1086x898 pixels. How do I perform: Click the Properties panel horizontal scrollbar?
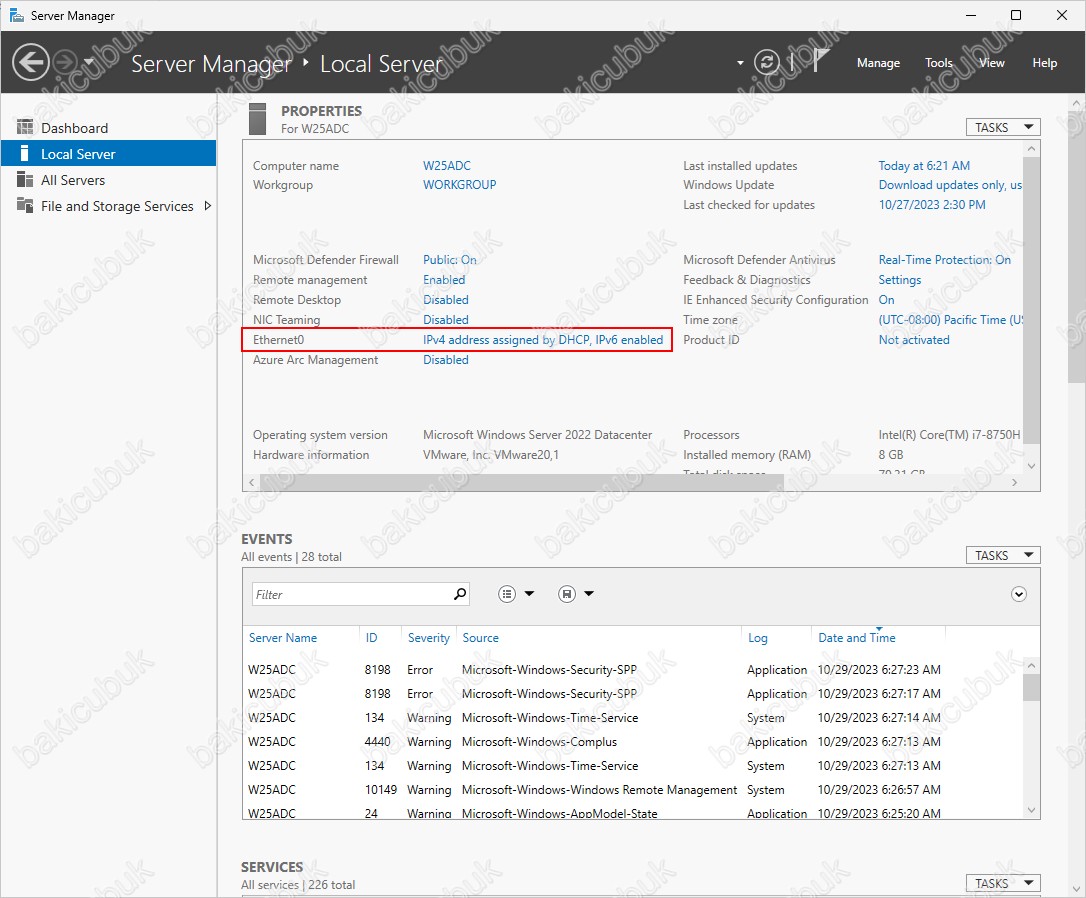coord(522,482)
